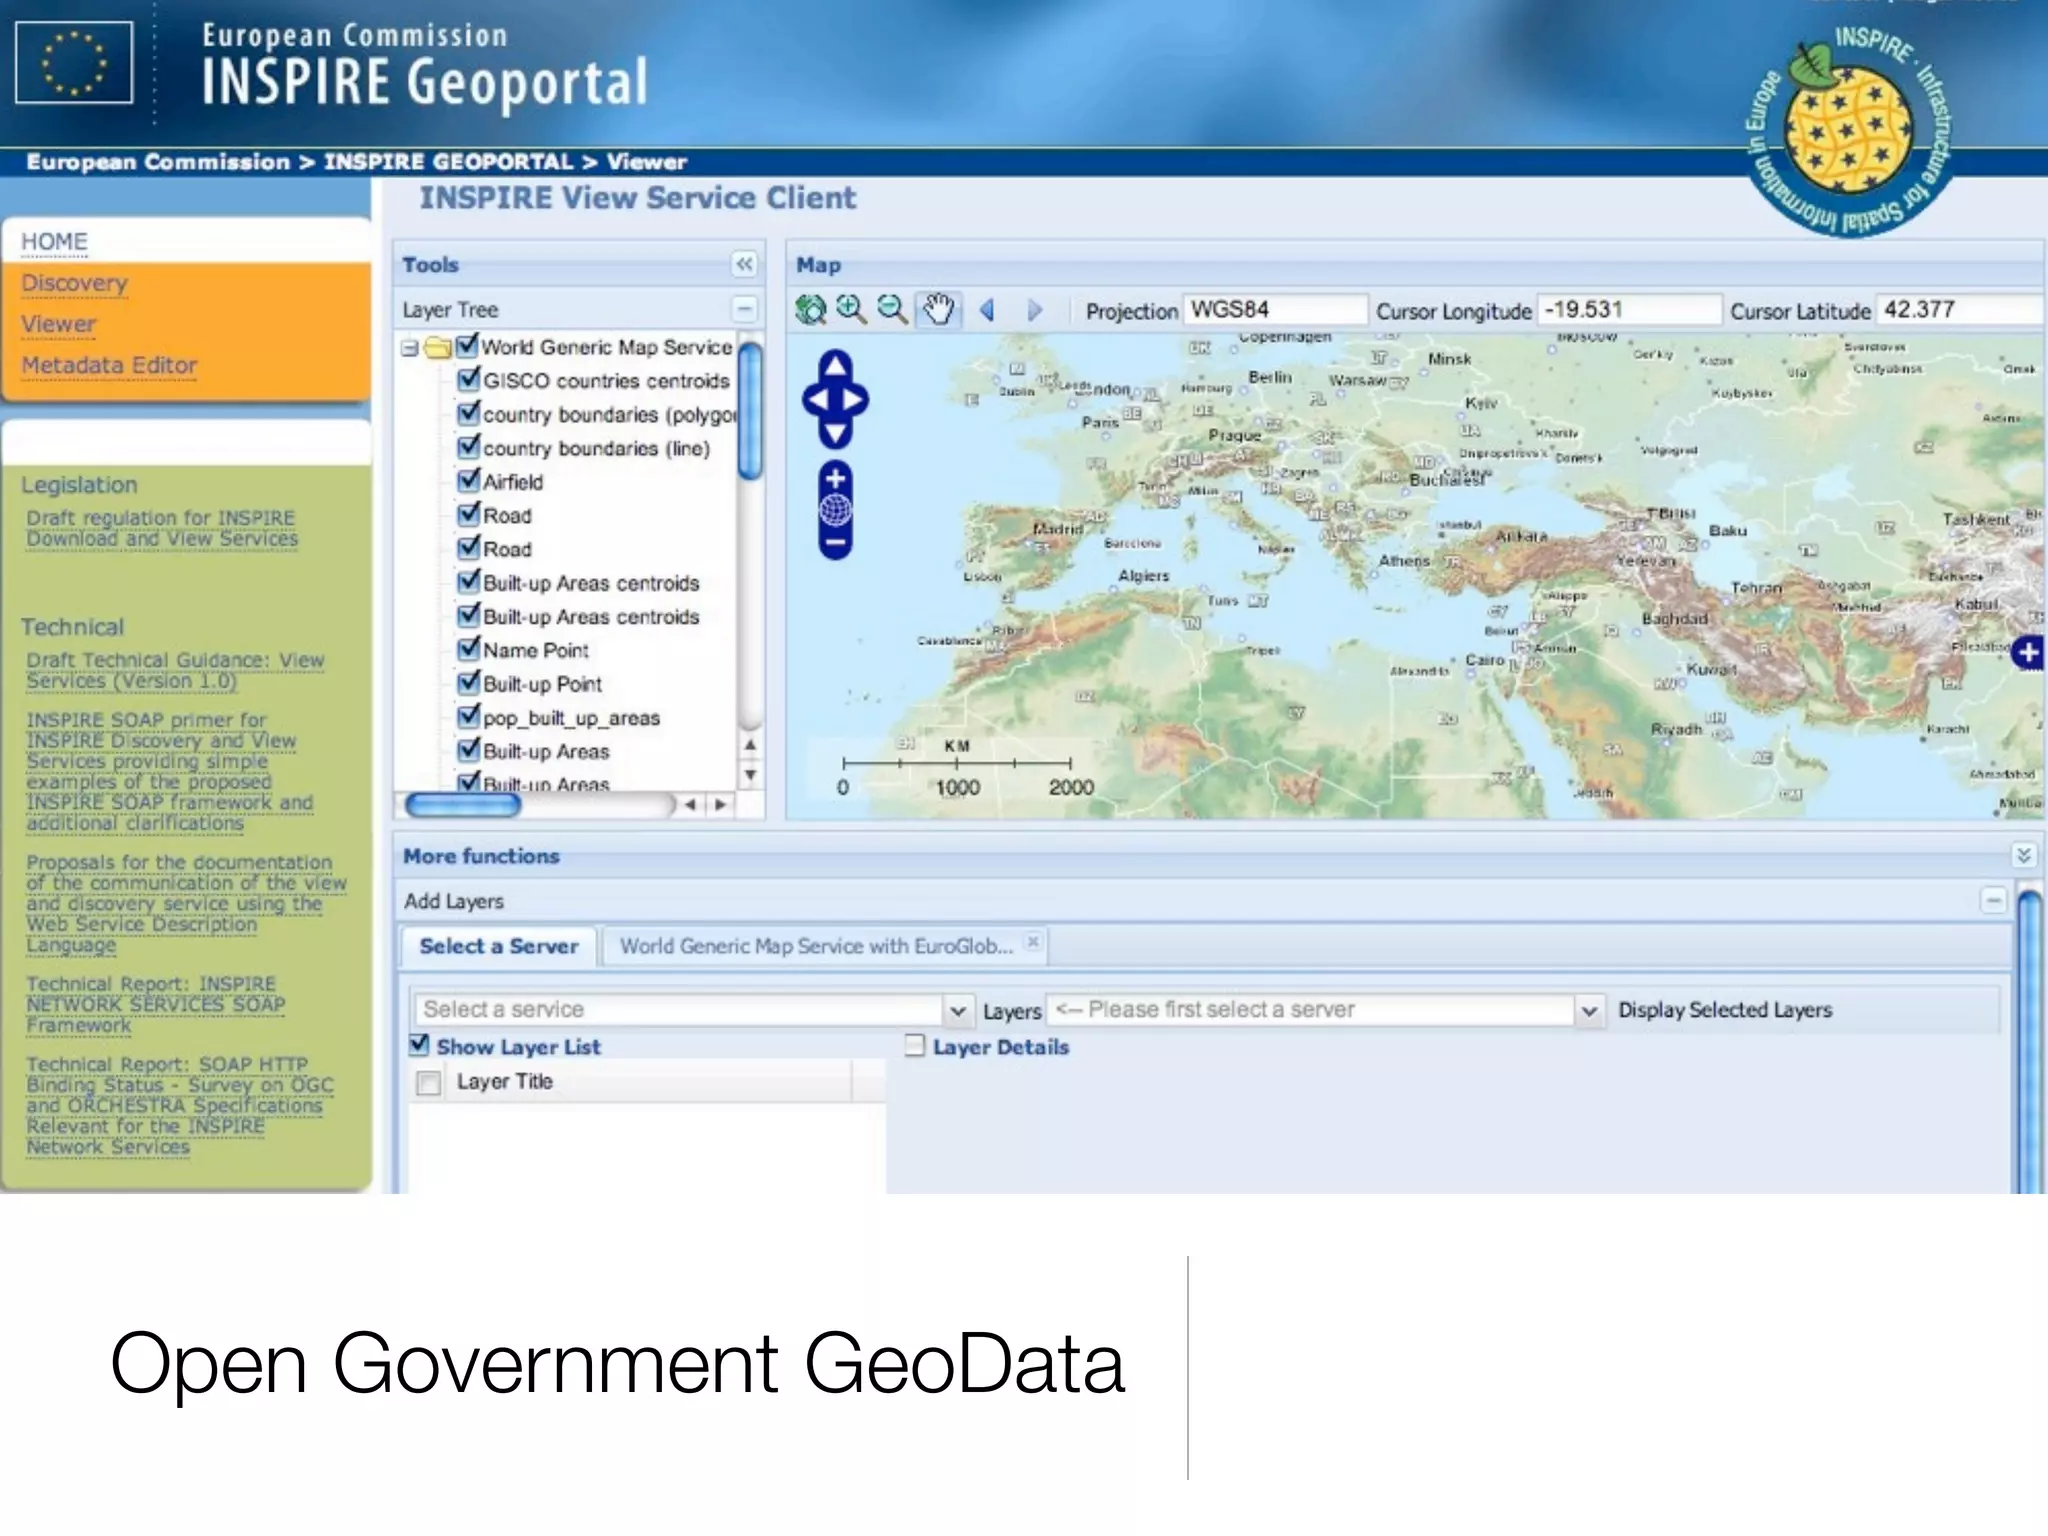Viewport: 2048px width, 1536px height.
Task: Activate the pan hand tool
Action: click(x=938, y=310)
